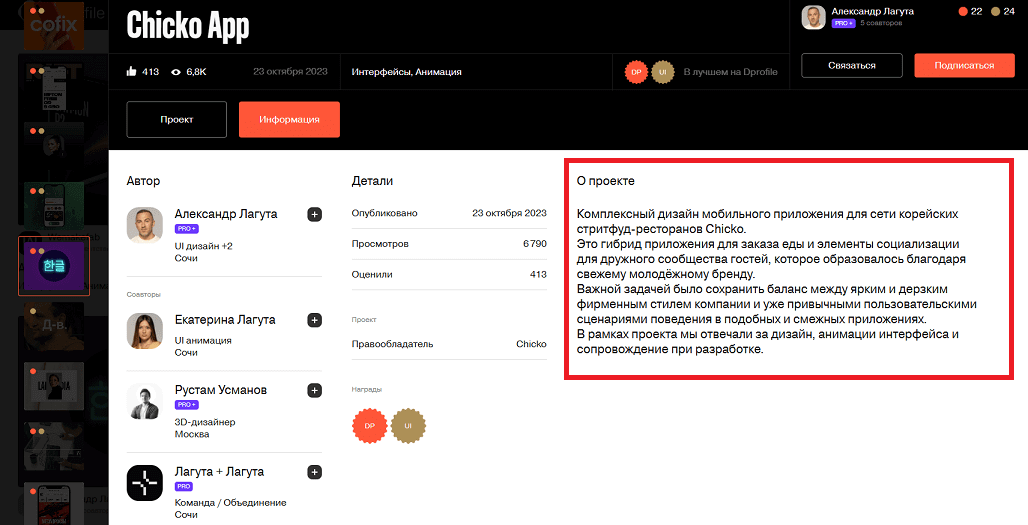The width and height of the screenshot is (1028, 525).
Task: Select the Информация tab
Action: click(x=289, y=119)
